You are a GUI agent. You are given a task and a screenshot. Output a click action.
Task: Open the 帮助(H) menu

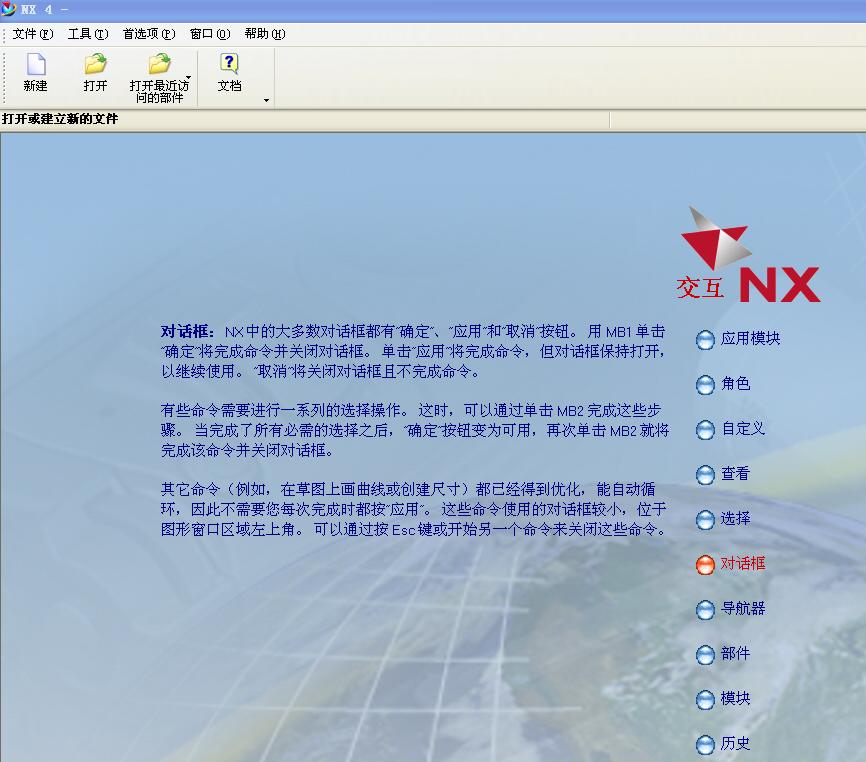click(x=265, y=34)
